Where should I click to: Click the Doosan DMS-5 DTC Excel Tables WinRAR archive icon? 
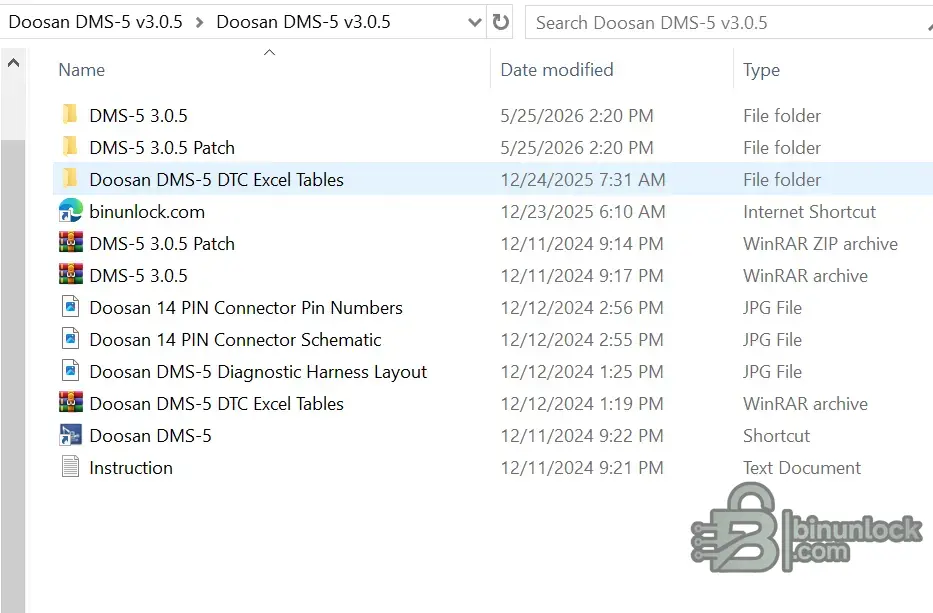tap(70, 403)
